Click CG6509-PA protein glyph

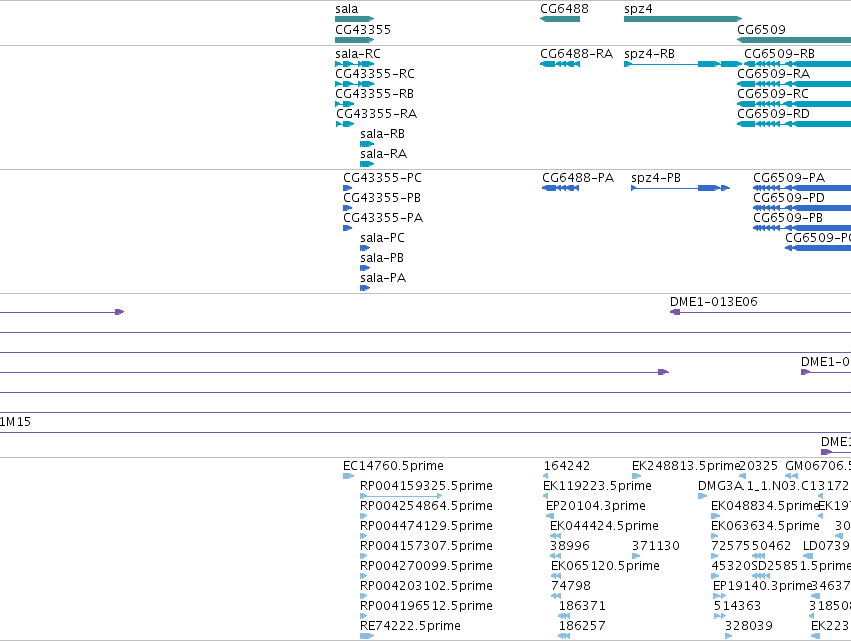coord(802,188)
